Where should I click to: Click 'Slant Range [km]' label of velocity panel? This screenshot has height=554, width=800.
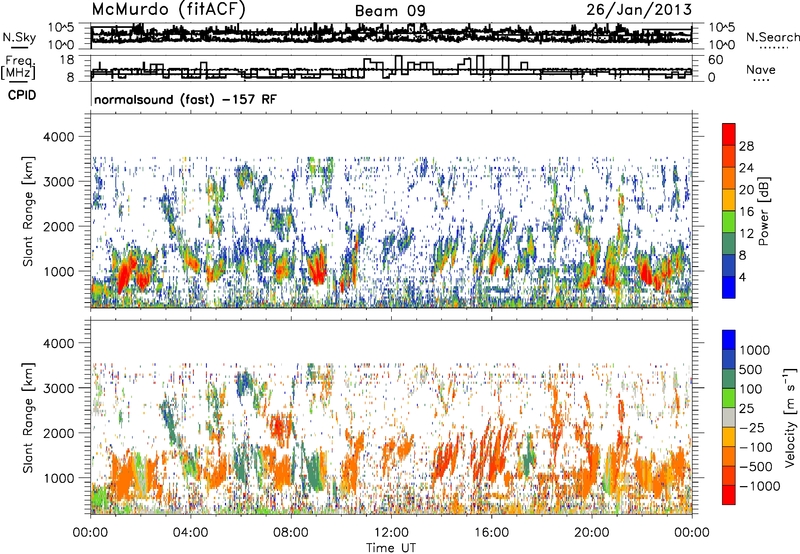click(x=28, y=417)
